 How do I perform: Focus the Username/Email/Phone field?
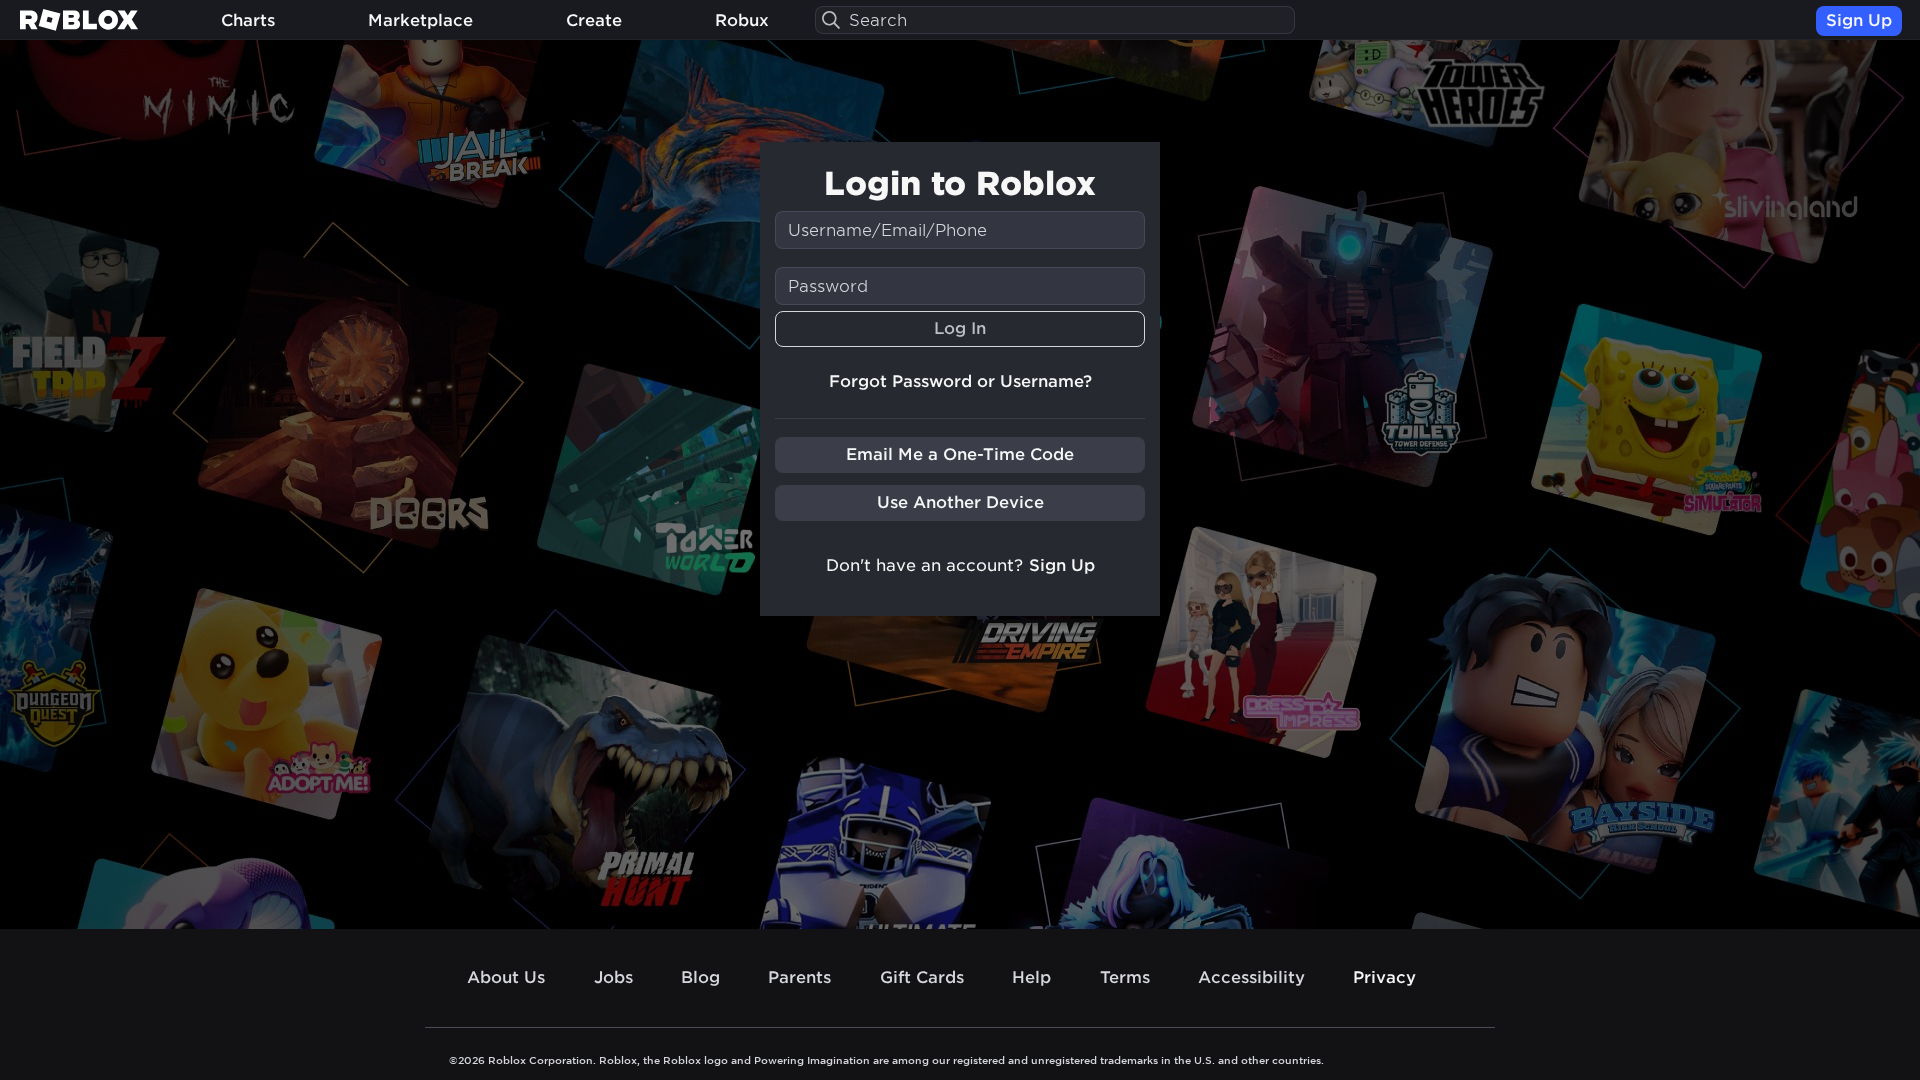point(960,230)
